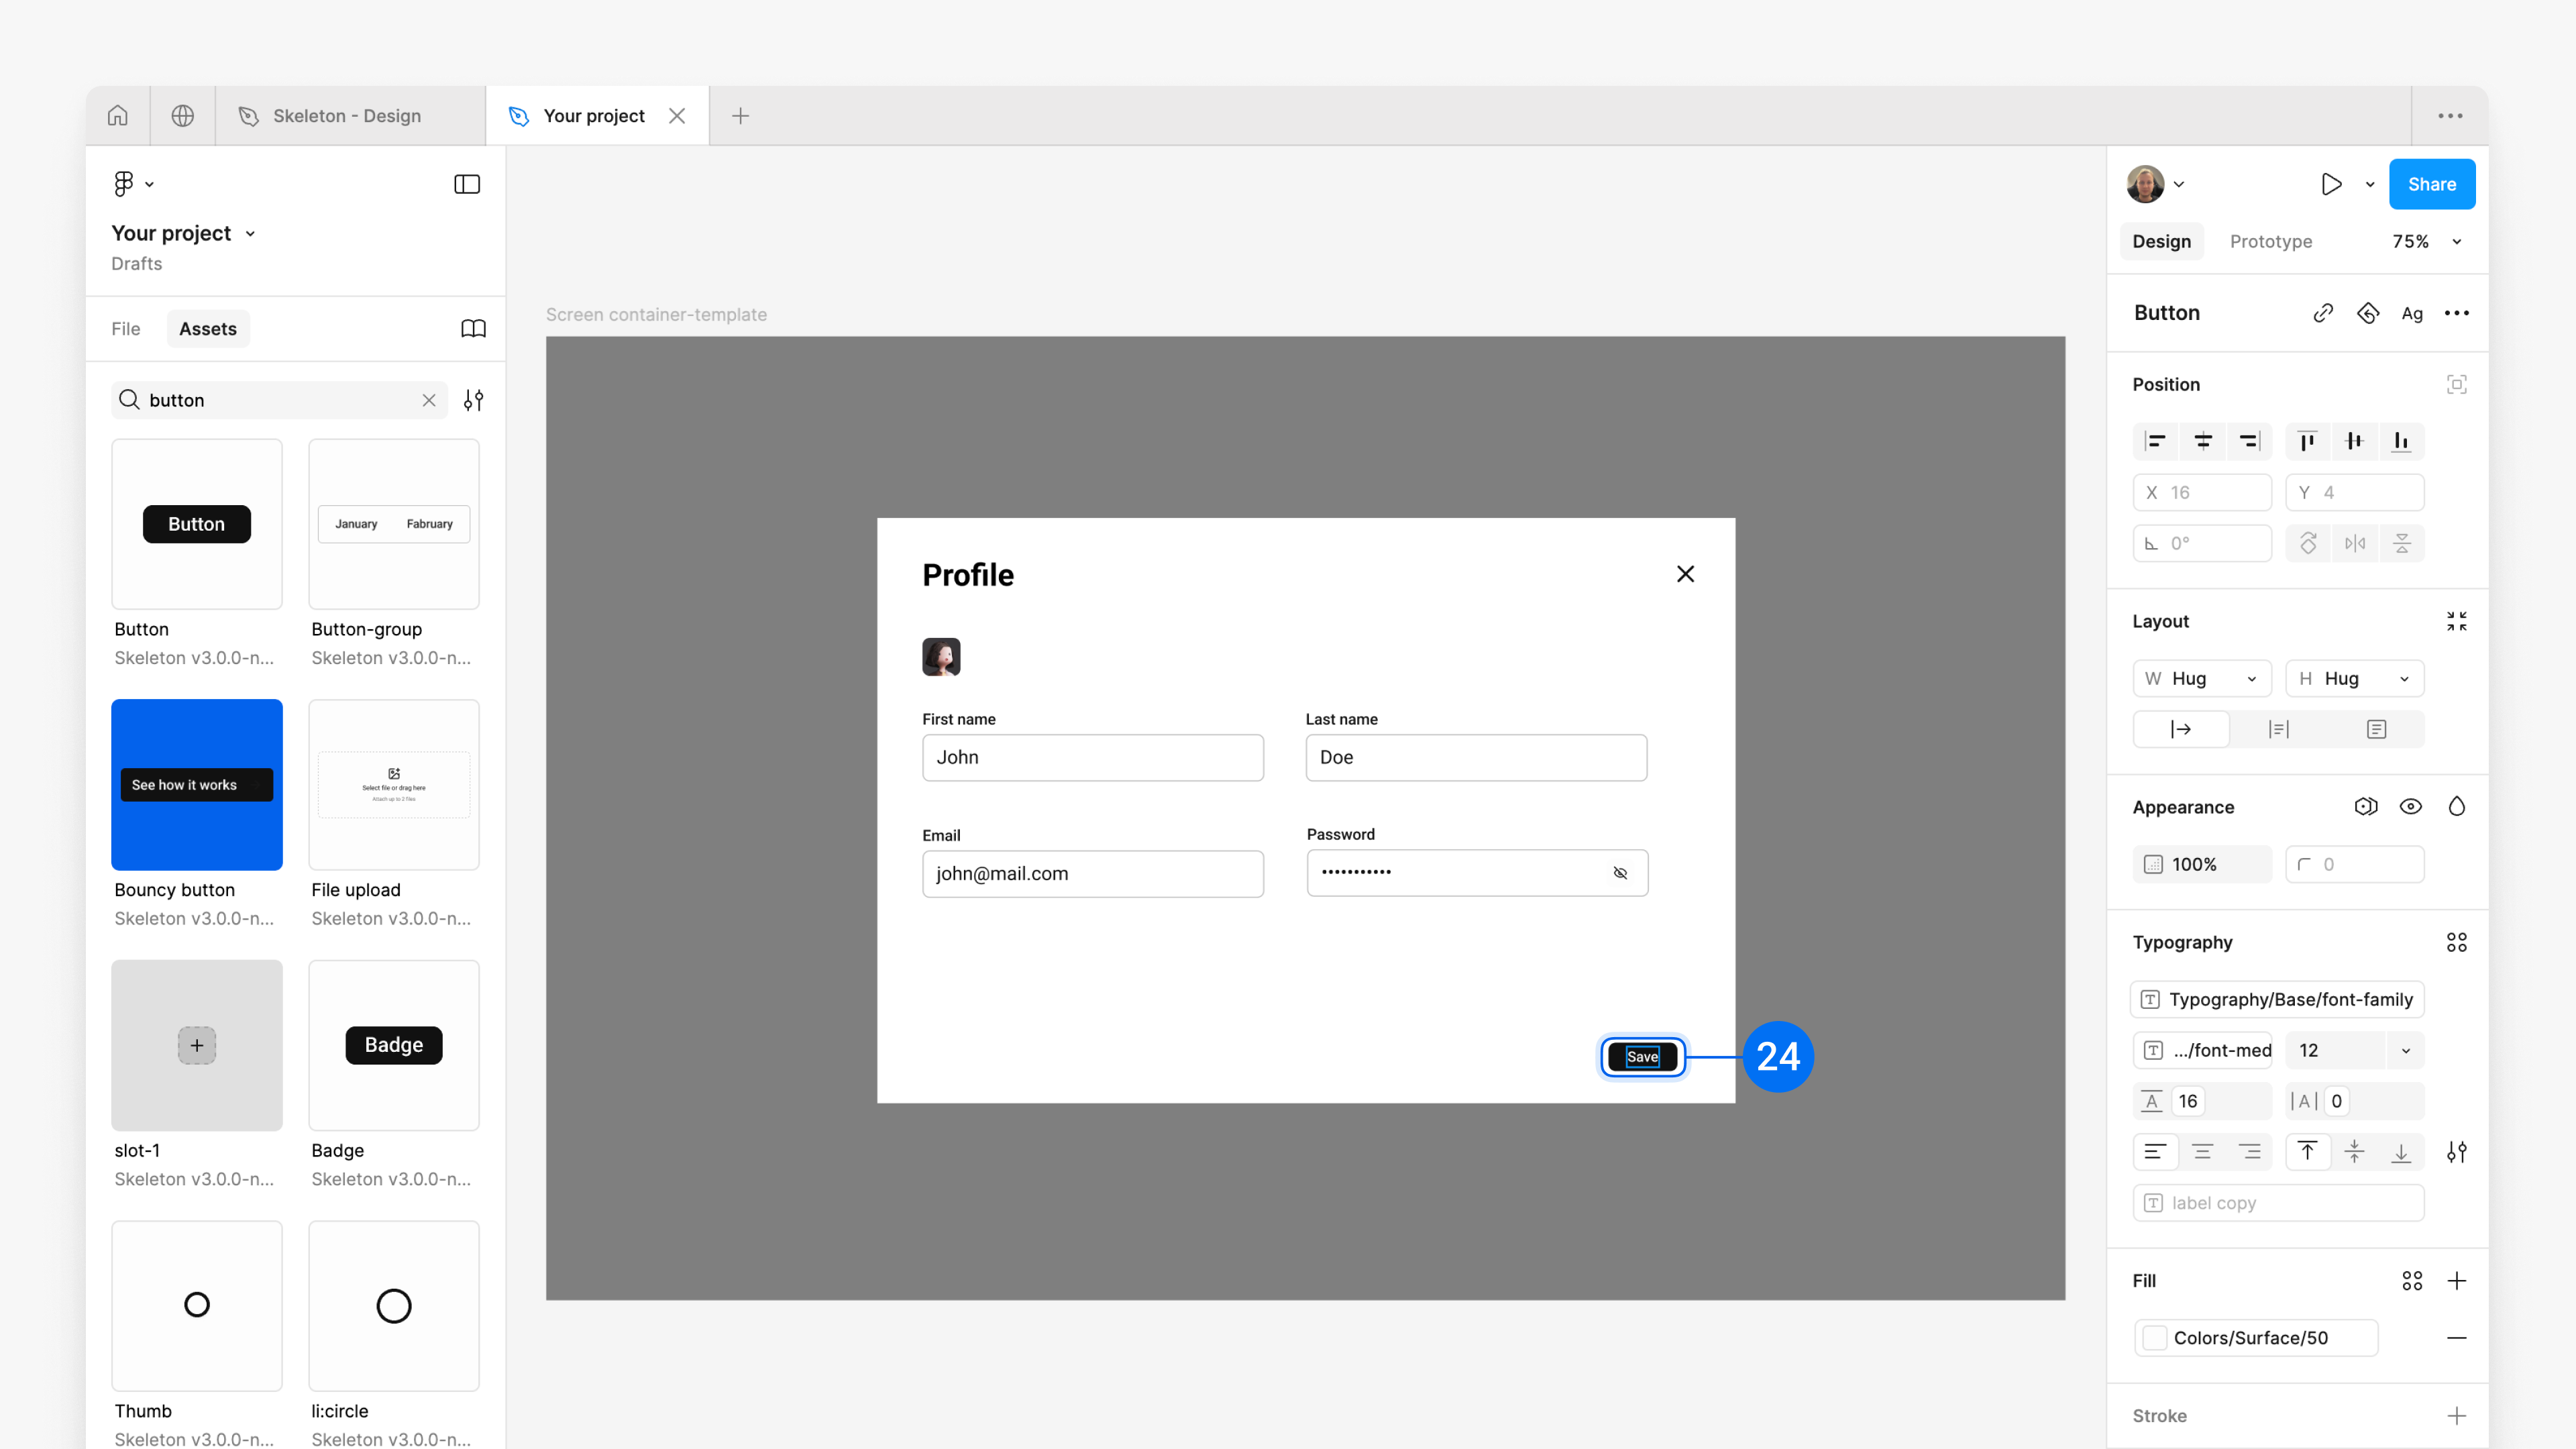The width and height of the screenshot is (2576, 1449).
Task: Switch to the Prototype tab
Action: click(x=2270, y=241)
